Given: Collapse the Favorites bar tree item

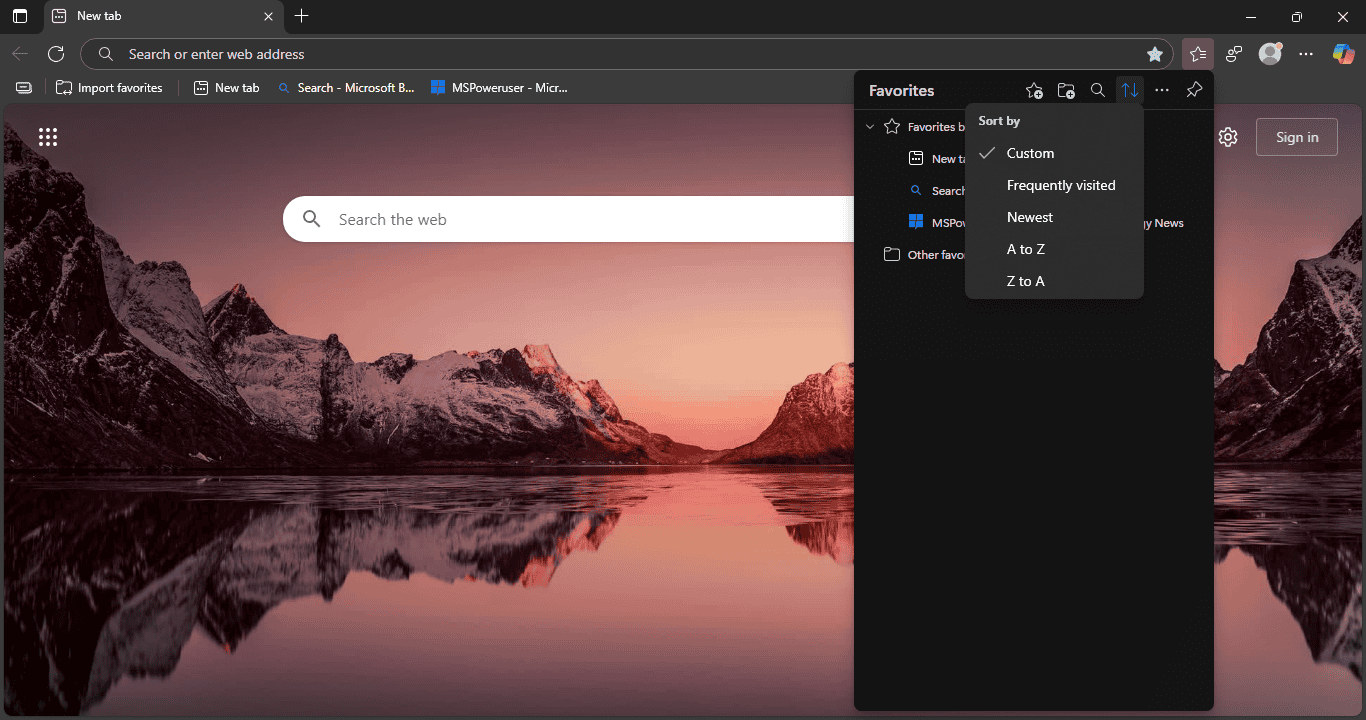Looking at the screenshot, I should [x=869, y=126].
